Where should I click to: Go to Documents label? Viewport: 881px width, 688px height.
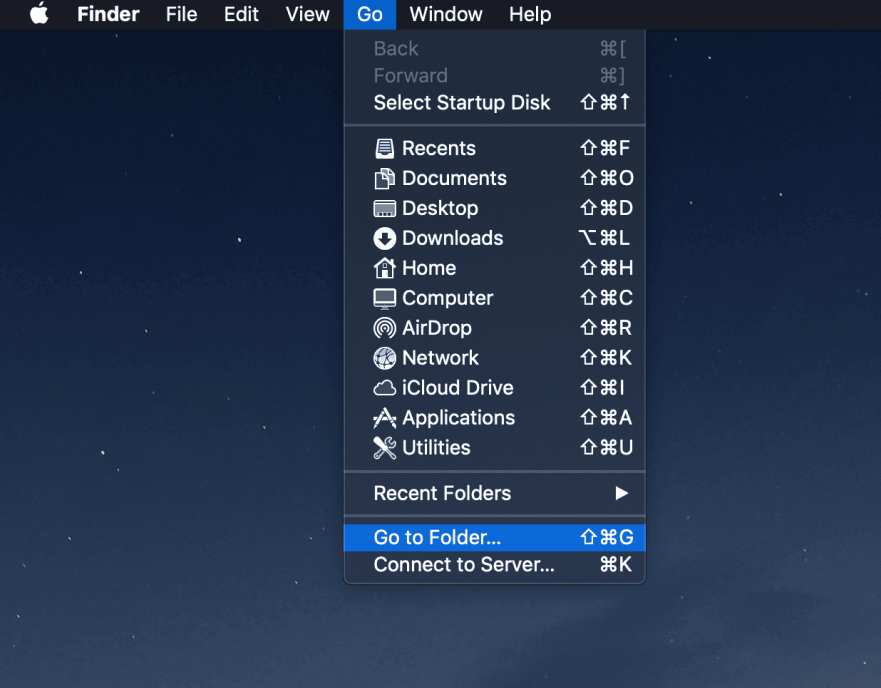point(454,178)
